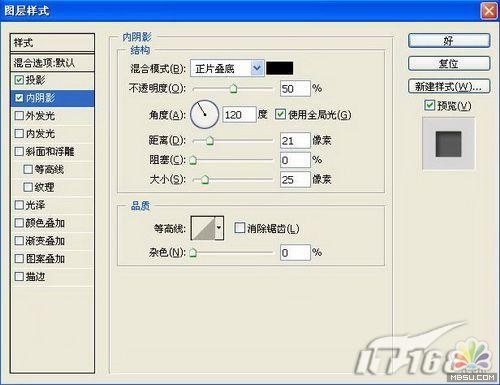Select the 内阴影 row label
Image resolution: width=500 pixels, height=385 pixels.
click(x=40, y=98)
